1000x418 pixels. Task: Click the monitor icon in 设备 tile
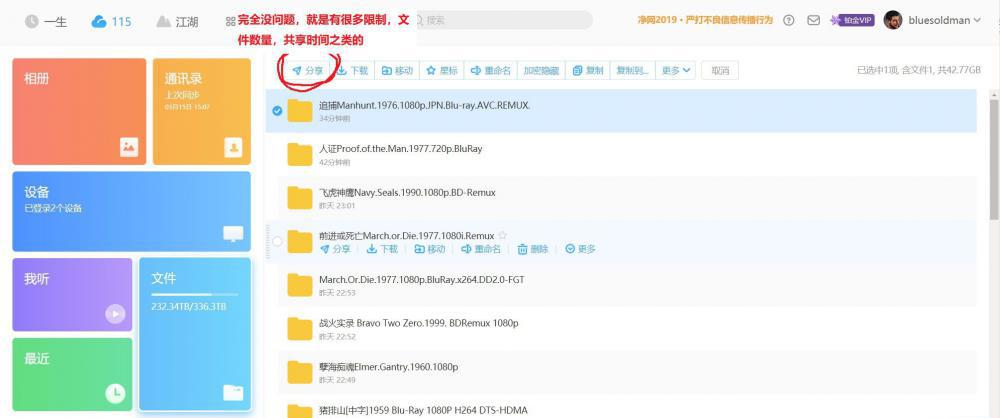233,234
